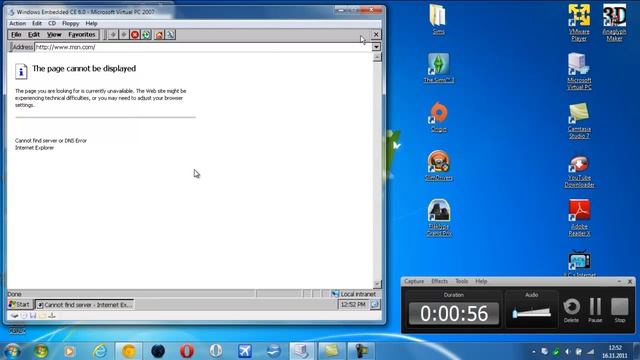Click the Virtual PC shared folder status icon
The width and height of the screenshot is (640, 360).
(x=42, y=316)
